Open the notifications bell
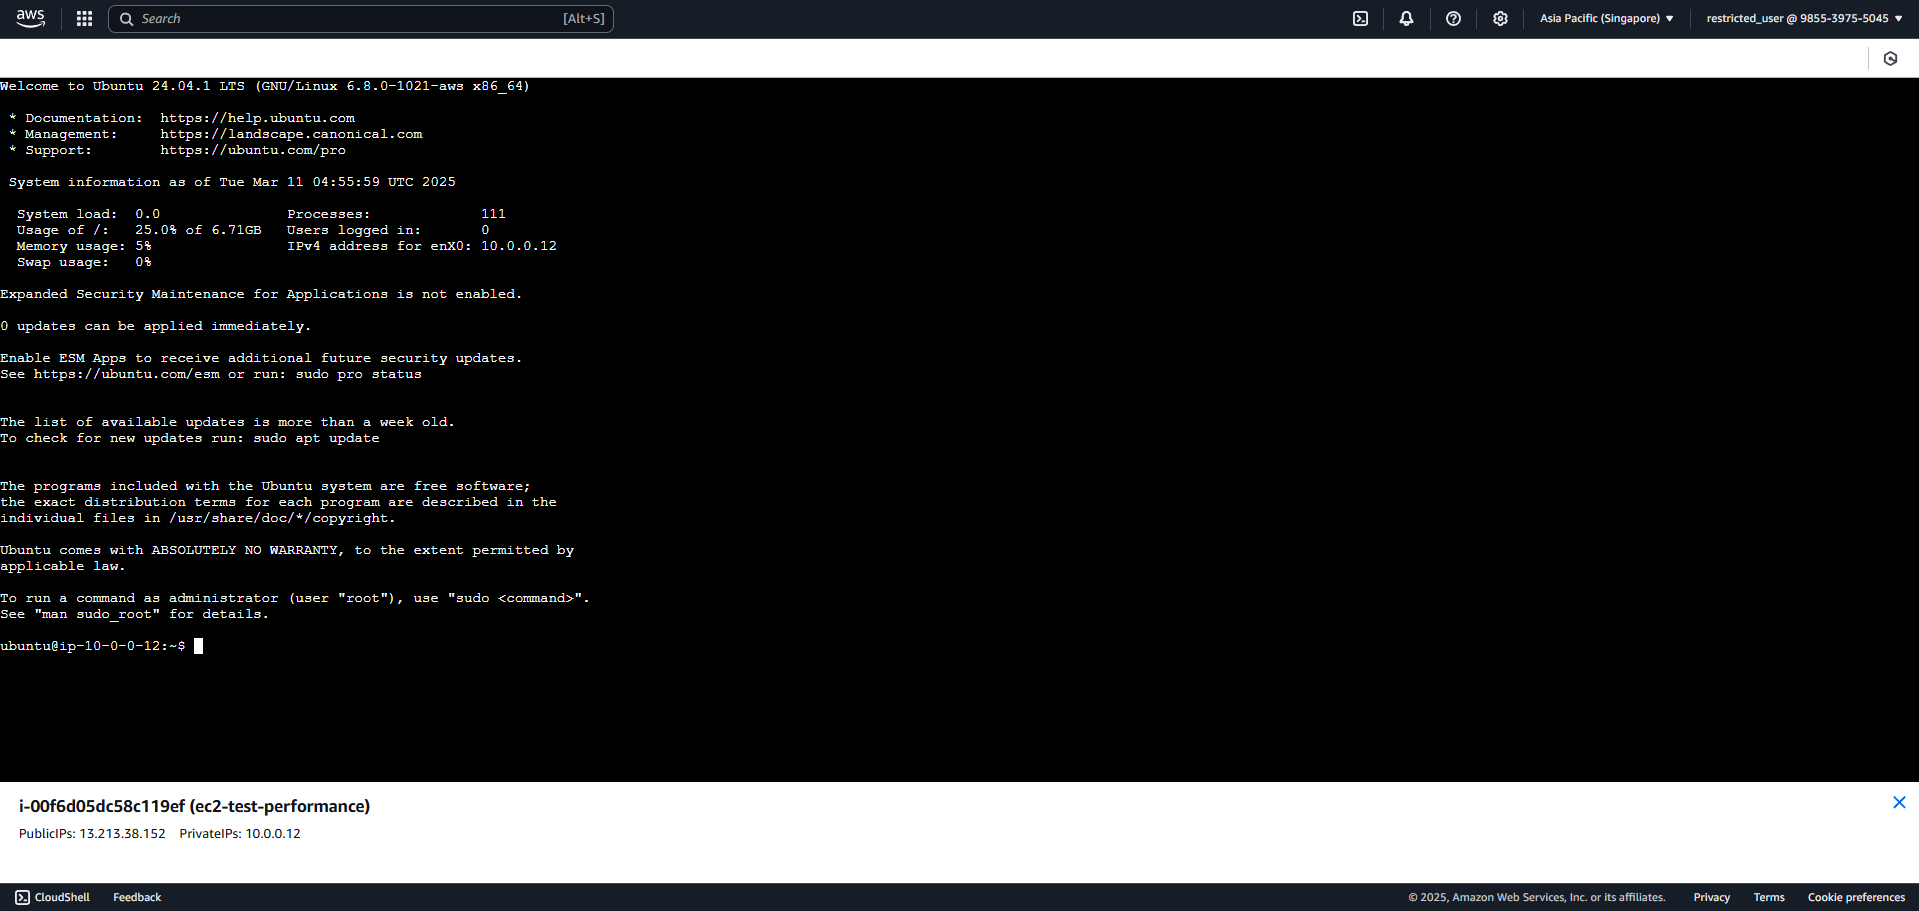This screenshot has height=911, width=1919. pyautogui.click(x=1406, y=18)
